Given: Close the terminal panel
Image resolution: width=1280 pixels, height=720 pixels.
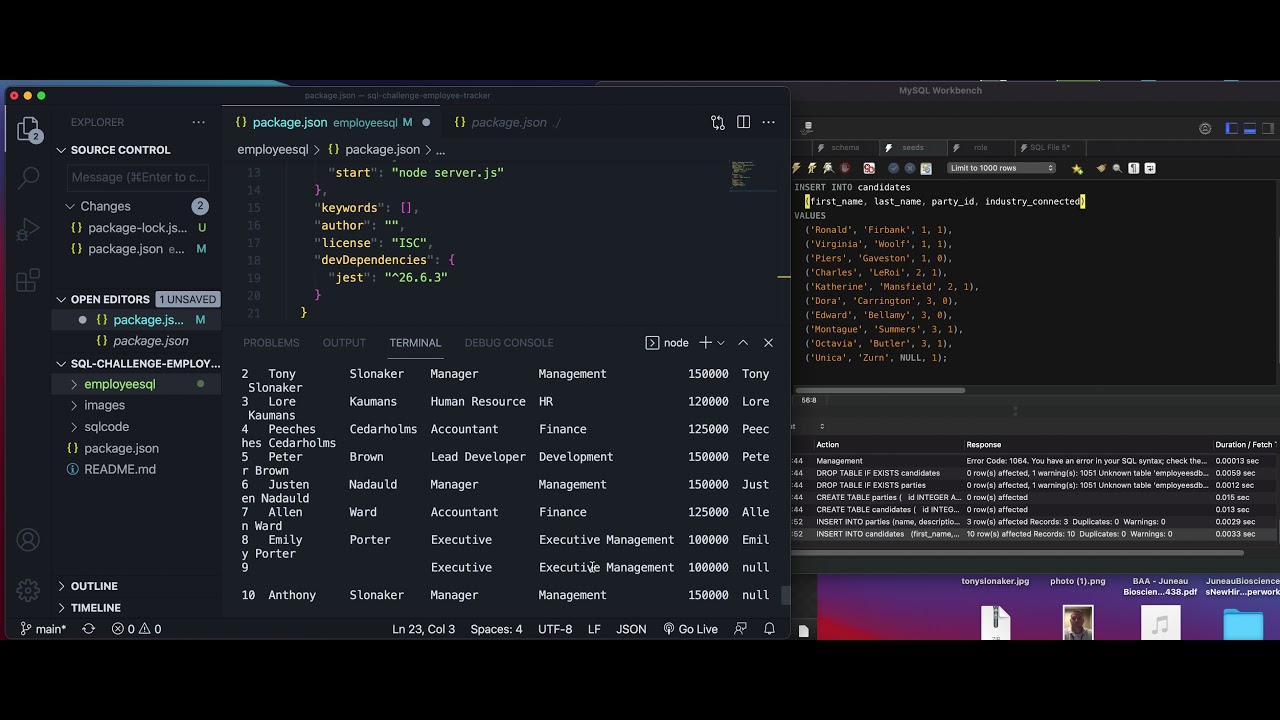Looking at the screenshot, I should (x=768, y=342).
